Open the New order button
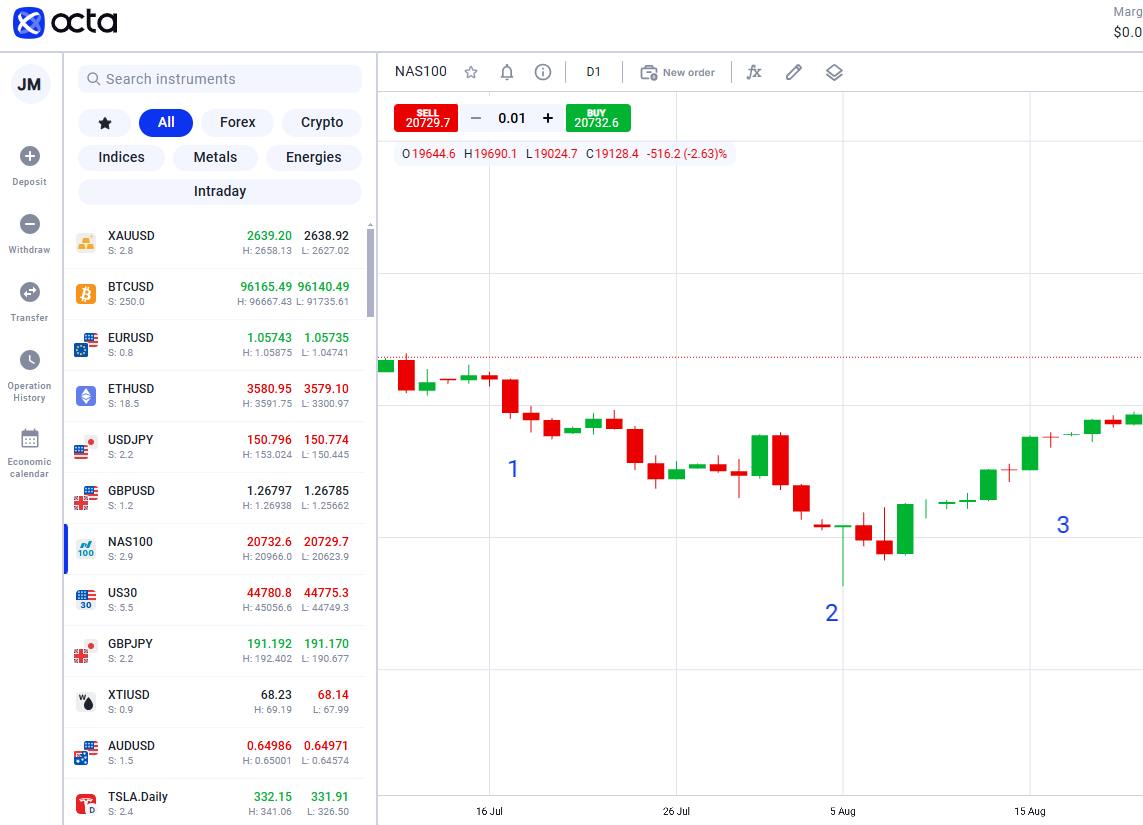This screenshot has width=1143, height=825. (678, 72)
